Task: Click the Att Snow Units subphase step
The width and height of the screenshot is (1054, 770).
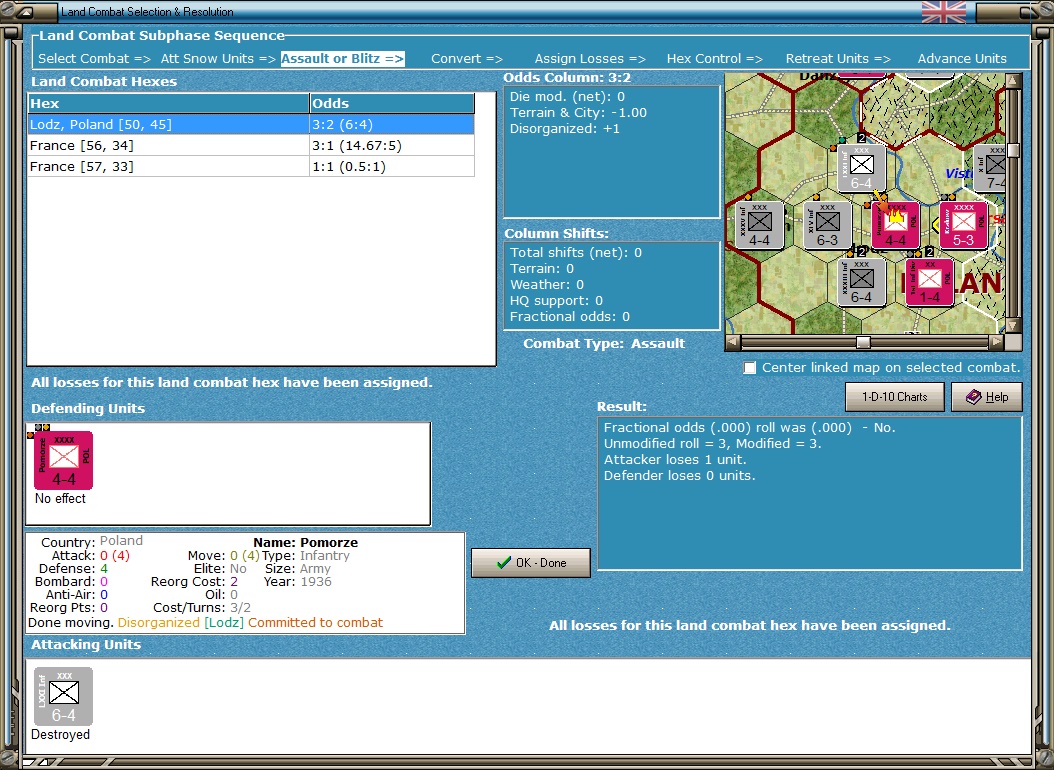Action: click(x=218, y=58)
